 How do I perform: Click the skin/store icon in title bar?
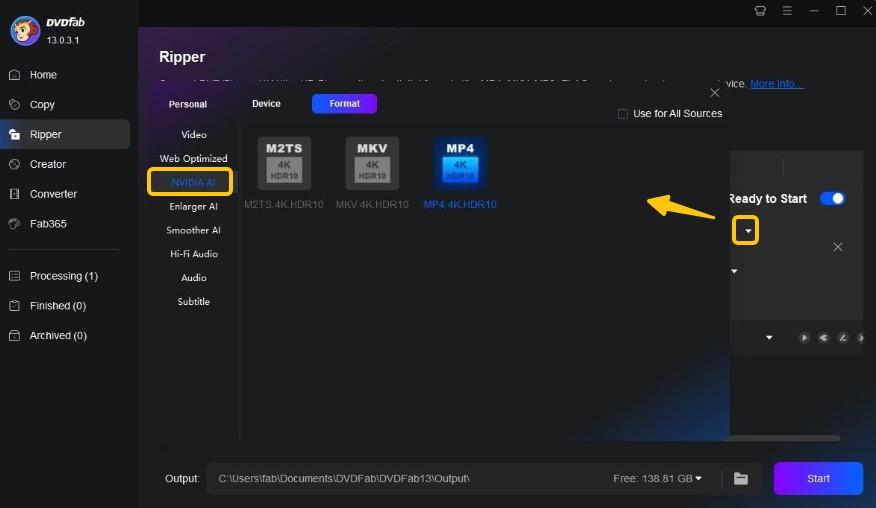coord(760,11)
